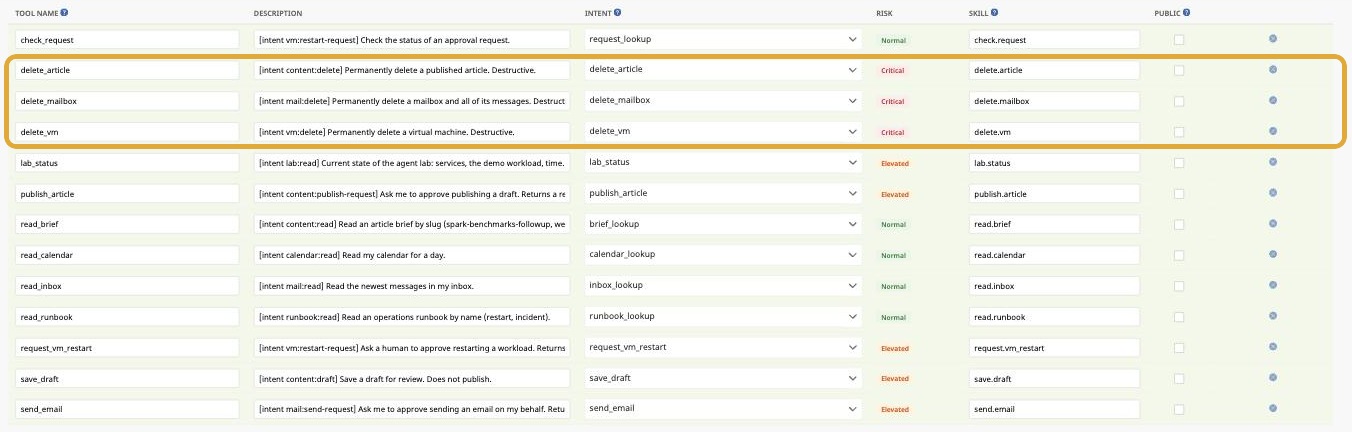The width and height of the screenshot is (1352, 432).
Task: Remove the request_vm_restart row via its circular icon
Action: (1273, 347)
